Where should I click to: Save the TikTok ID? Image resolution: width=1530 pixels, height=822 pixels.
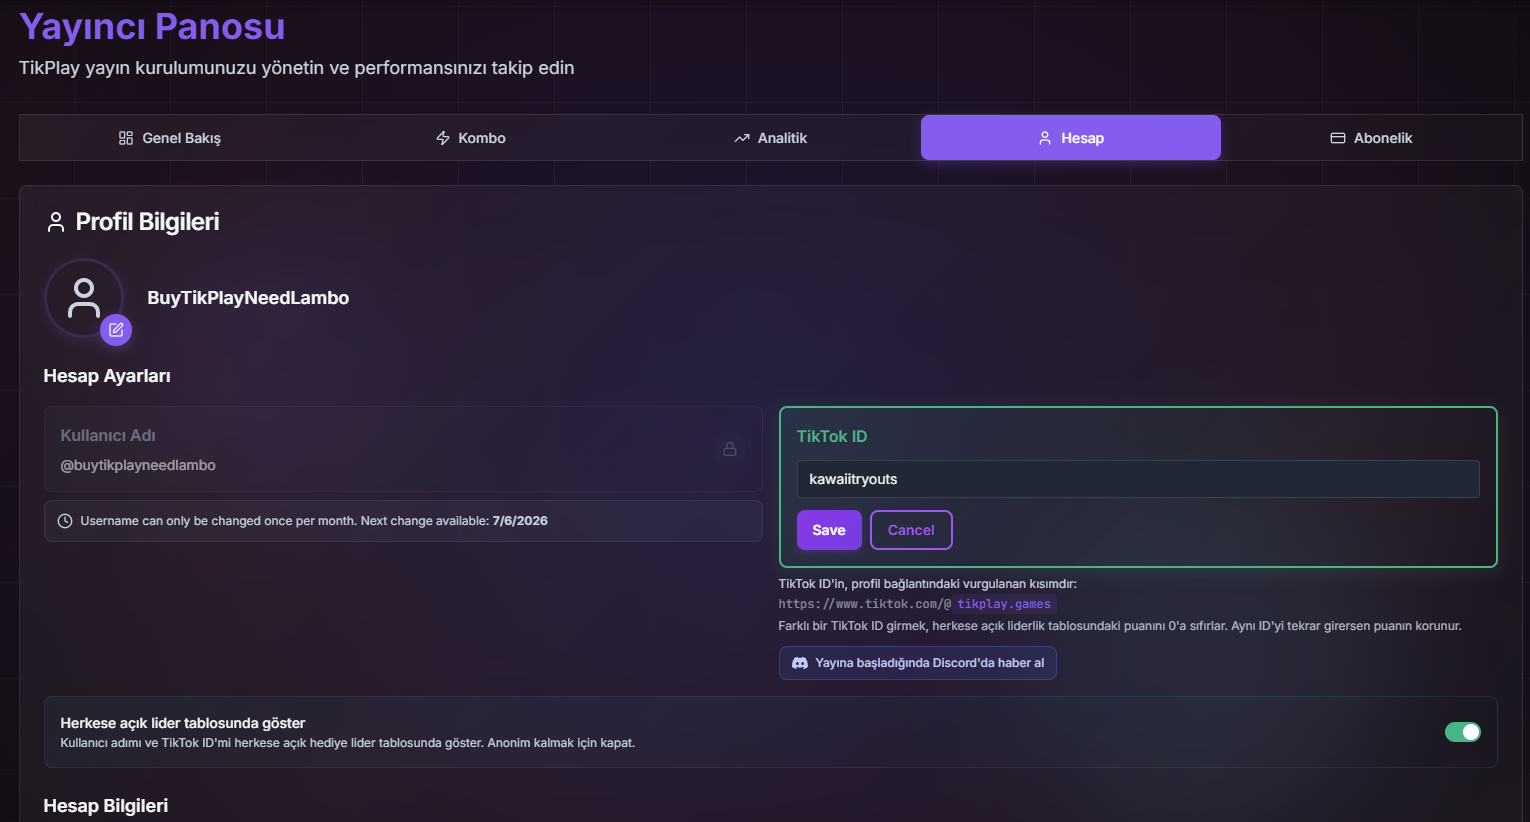pyautogui.click(x=829, y=530)
